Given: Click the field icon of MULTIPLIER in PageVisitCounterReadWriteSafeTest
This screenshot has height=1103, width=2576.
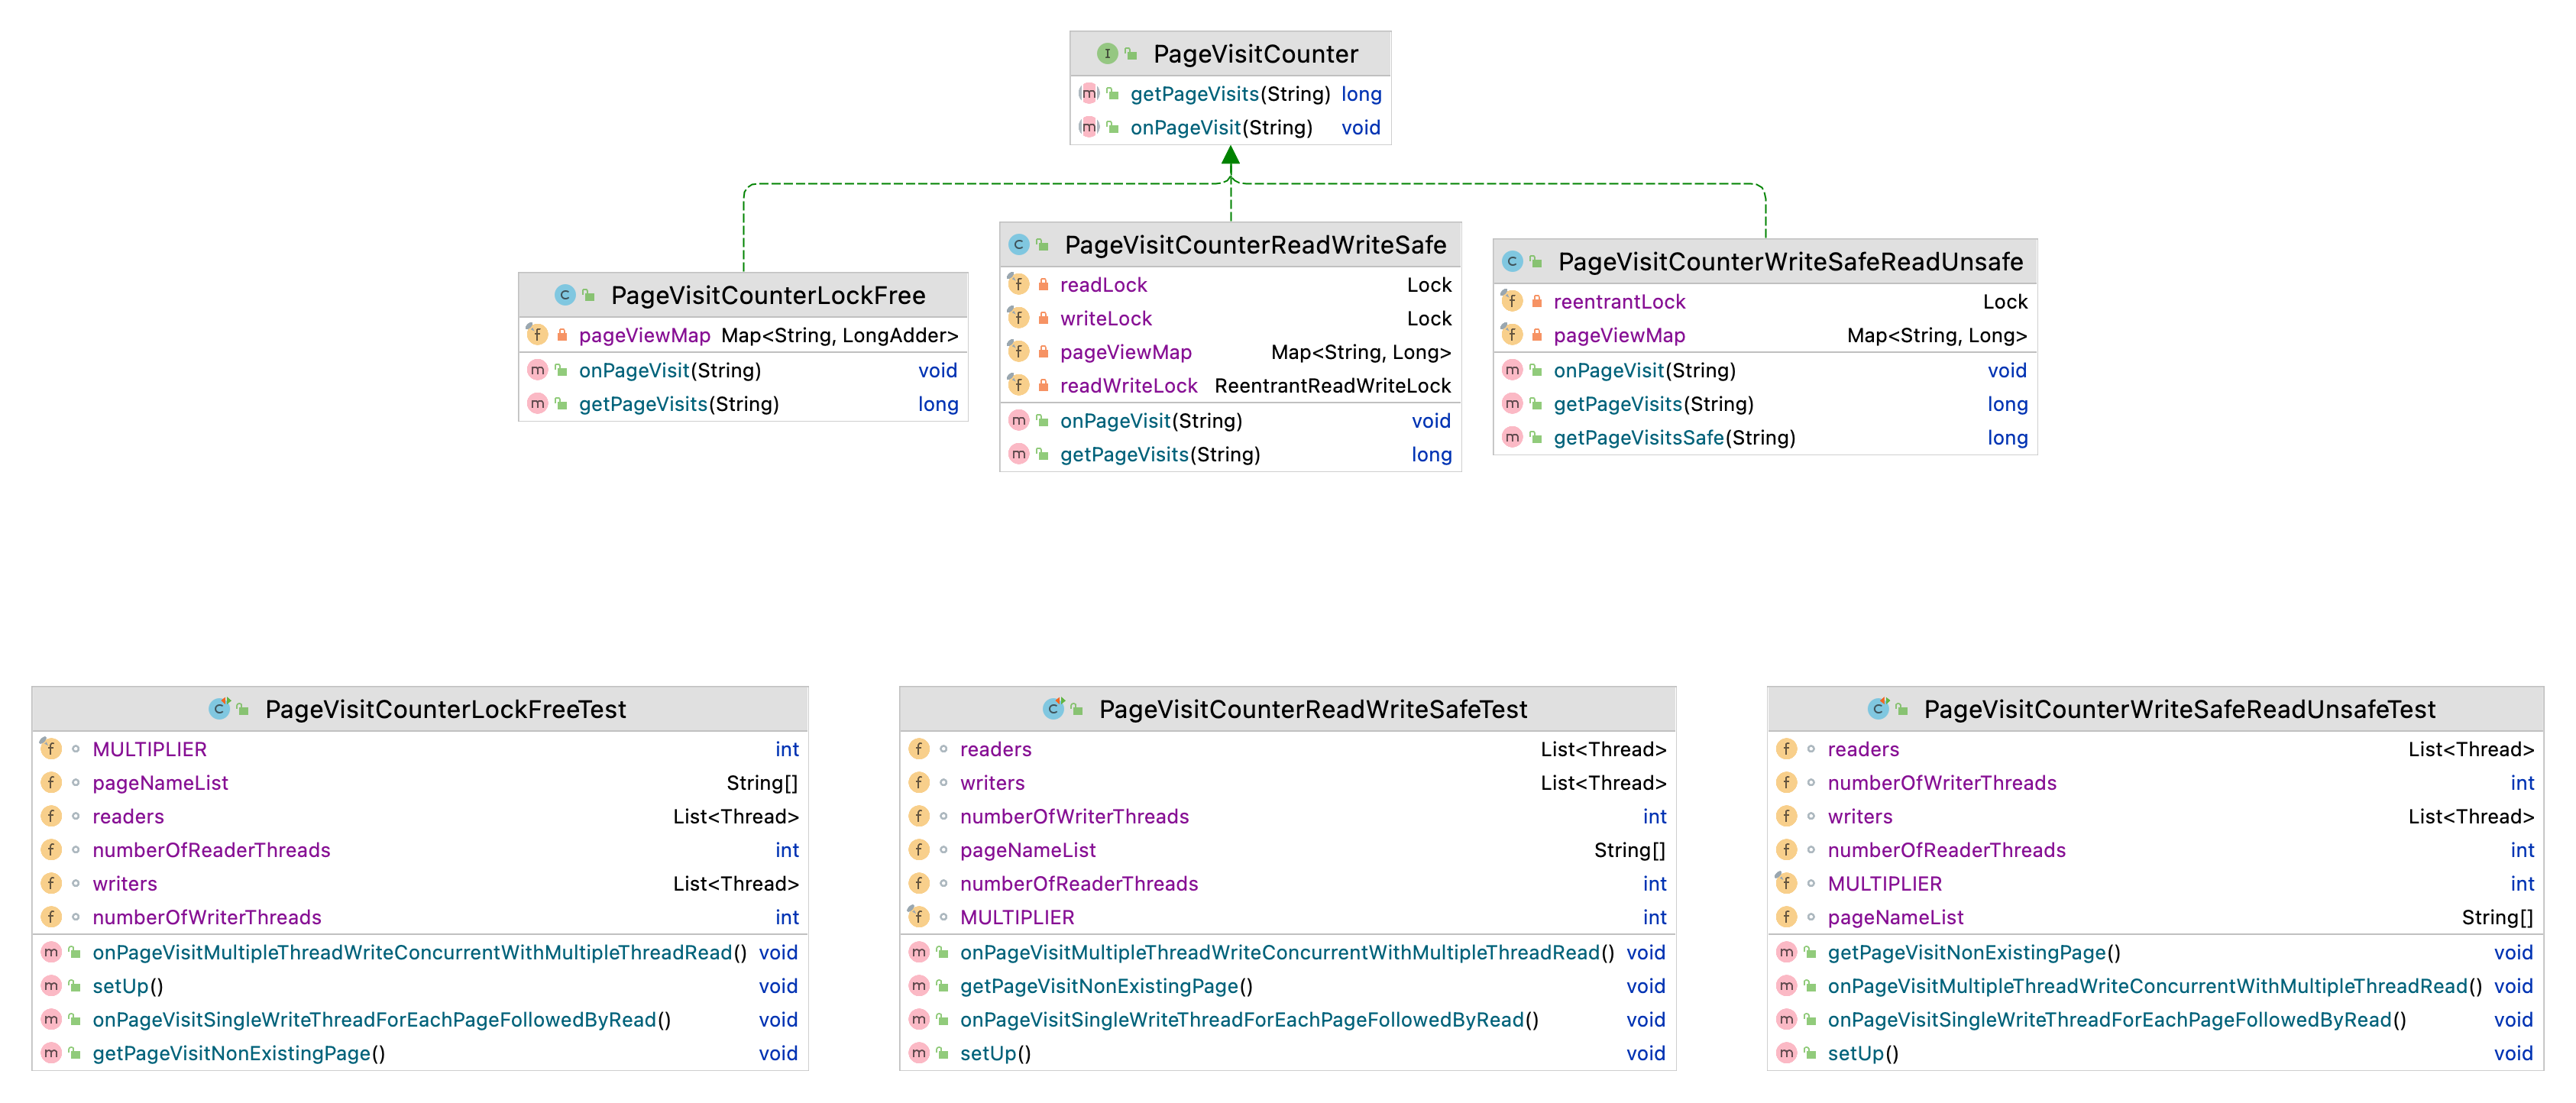Looking at the screenshot, I should pos(918,917).
